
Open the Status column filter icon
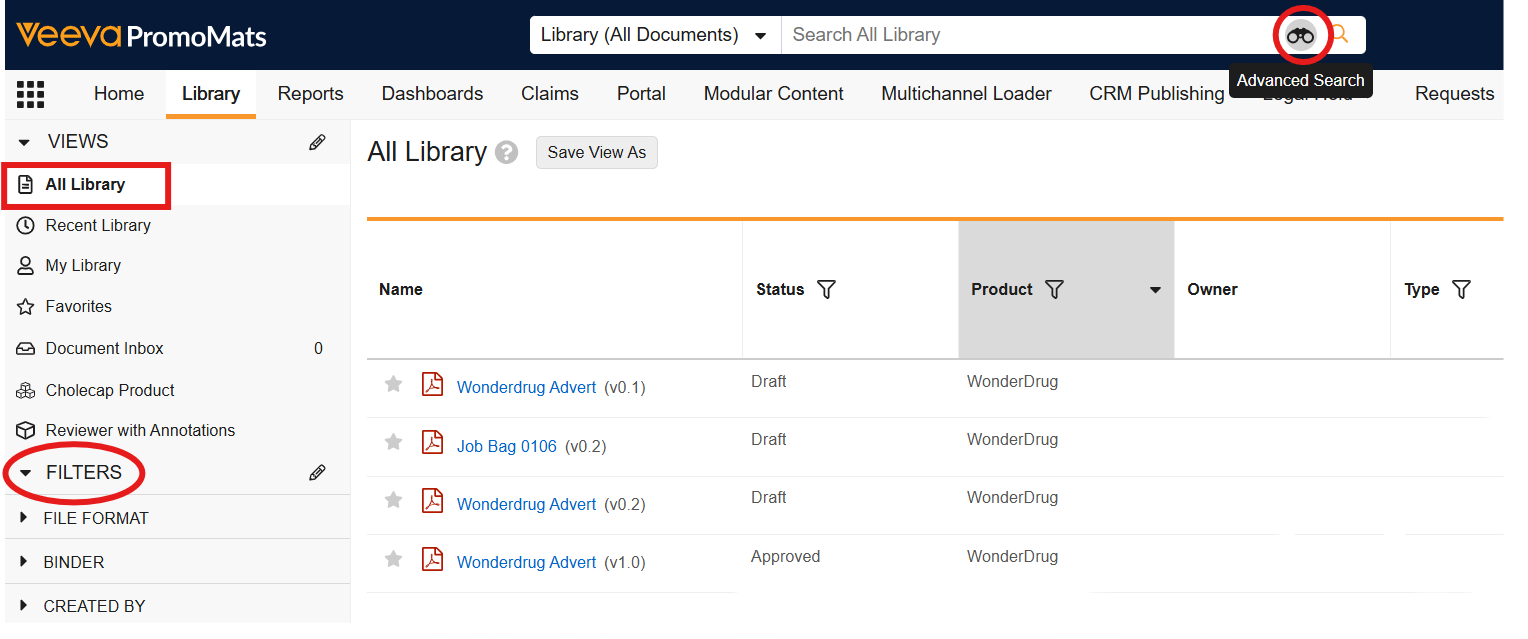click(827, 290)
